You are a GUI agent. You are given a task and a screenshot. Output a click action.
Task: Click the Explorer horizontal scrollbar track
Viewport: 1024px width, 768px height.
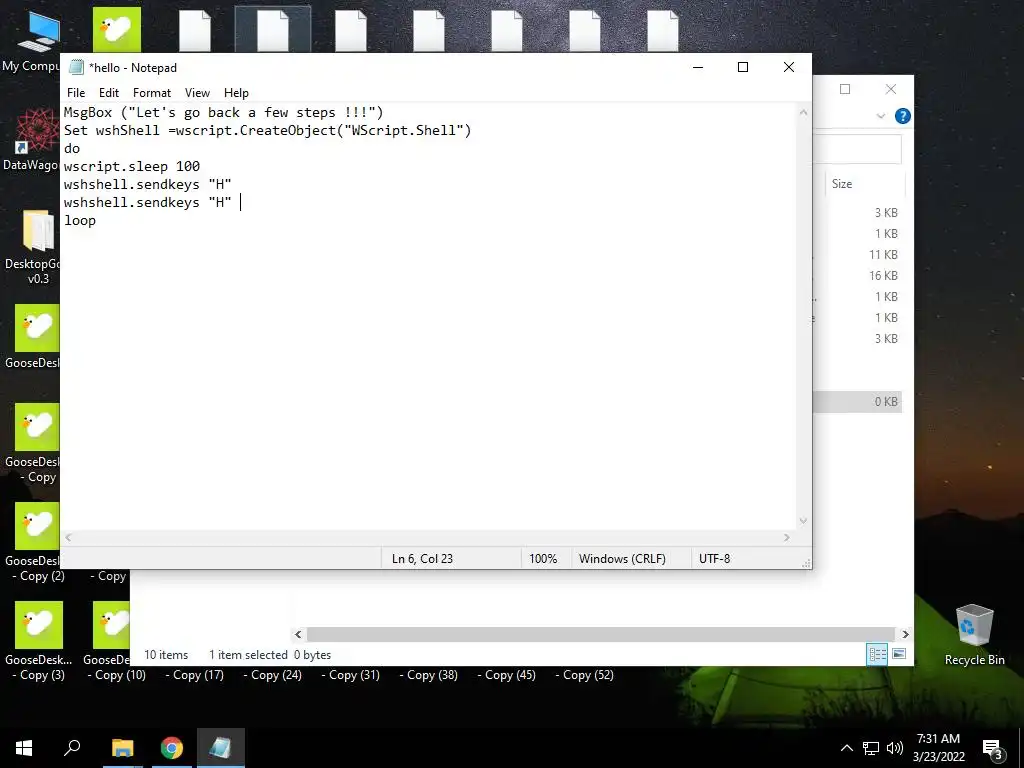(x=600, y=634)
